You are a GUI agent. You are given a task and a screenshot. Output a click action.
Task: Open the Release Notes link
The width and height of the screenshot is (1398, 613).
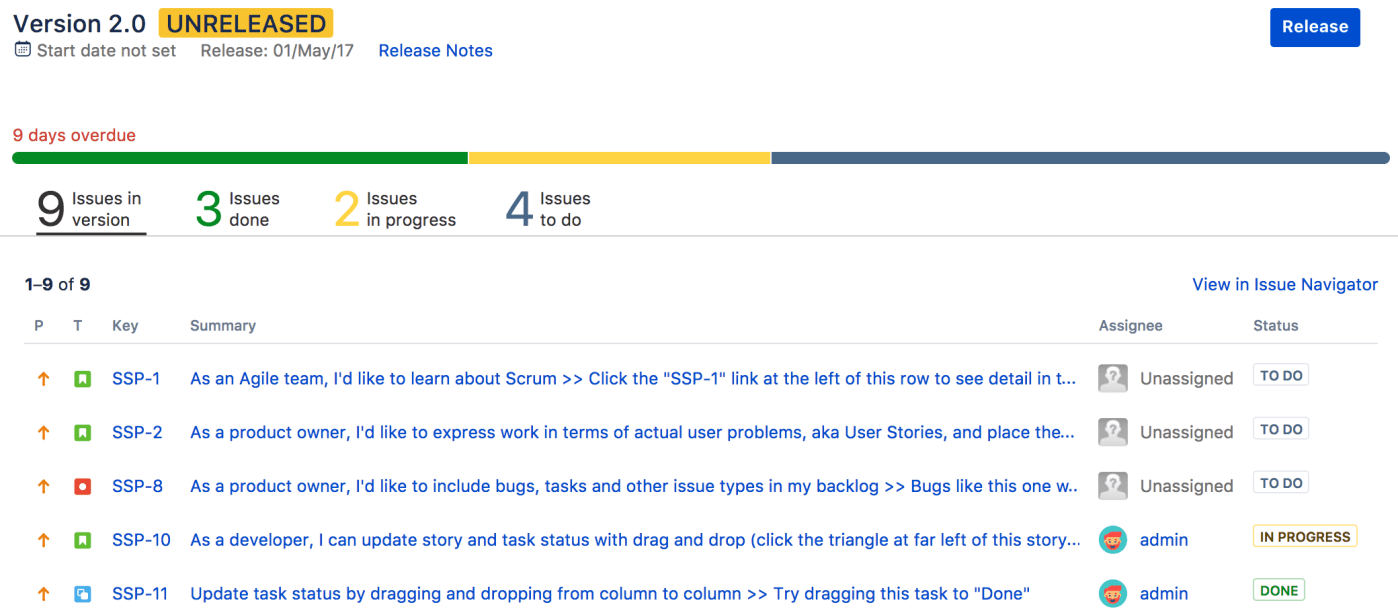435,51
